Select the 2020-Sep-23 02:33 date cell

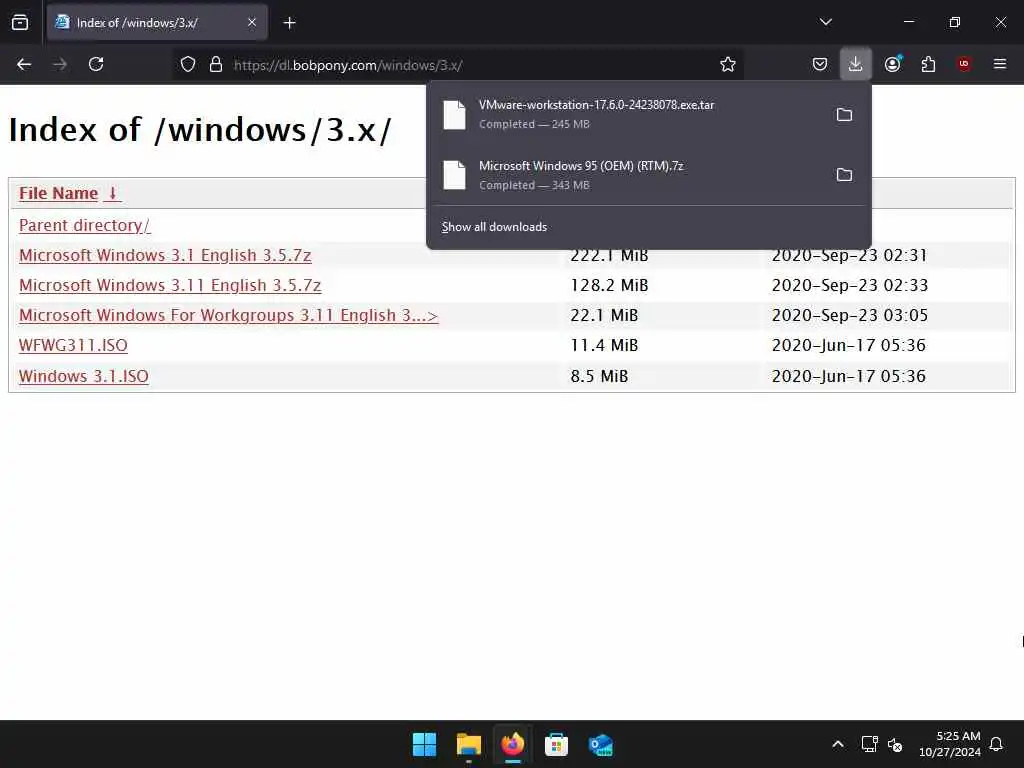tap(850, 285)
